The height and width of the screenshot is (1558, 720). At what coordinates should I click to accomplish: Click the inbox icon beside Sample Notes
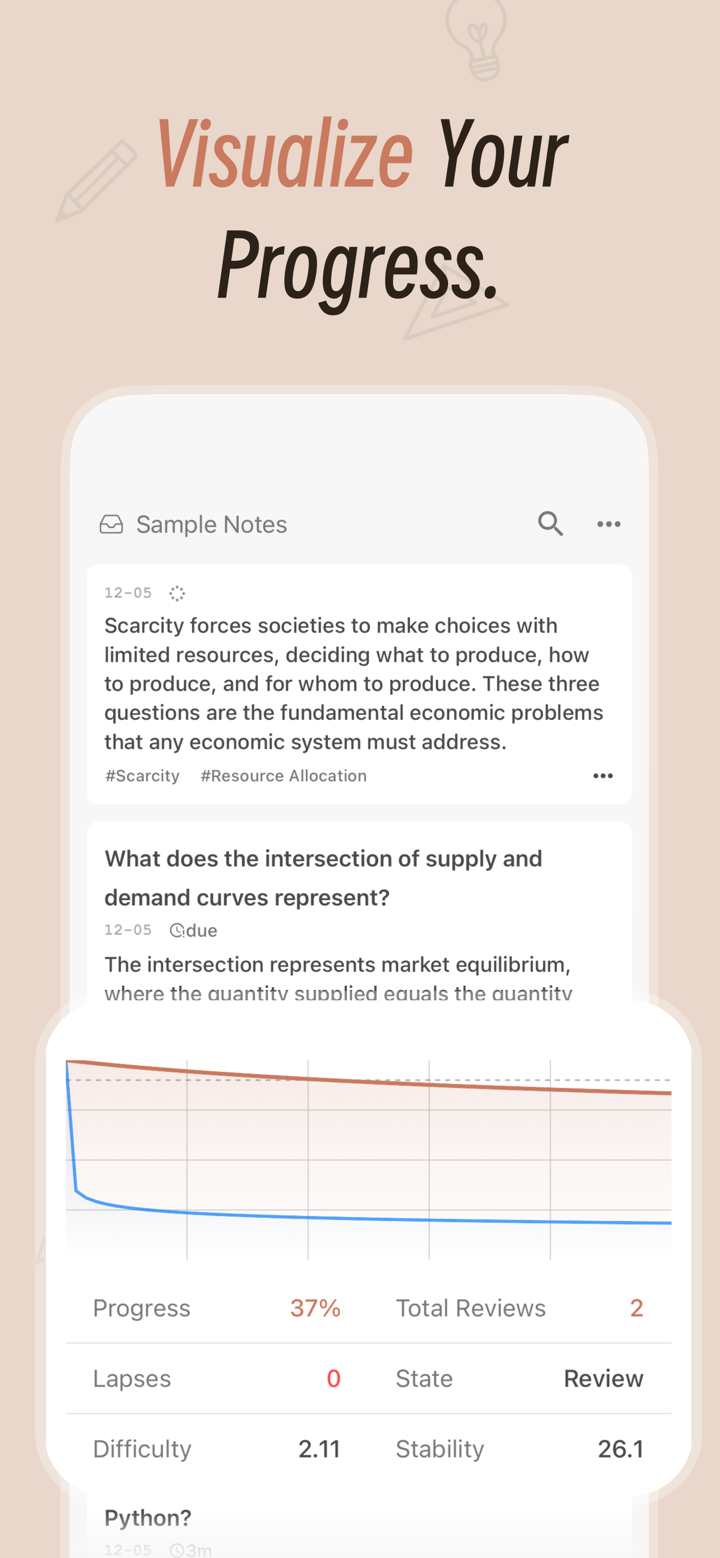111,523
